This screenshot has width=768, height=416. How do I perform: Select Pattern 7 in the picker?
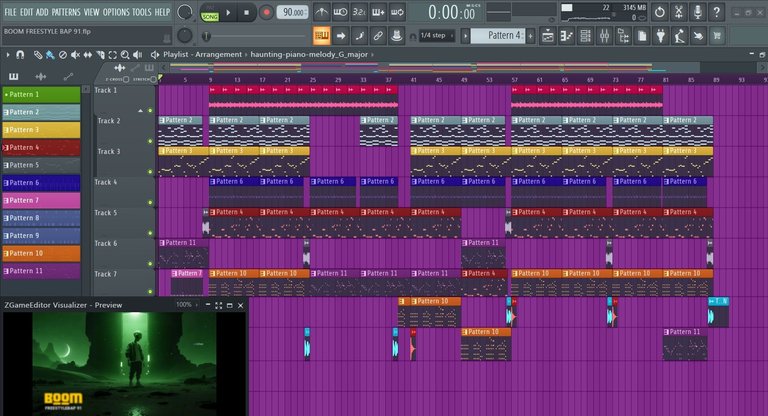coord(41,200)
